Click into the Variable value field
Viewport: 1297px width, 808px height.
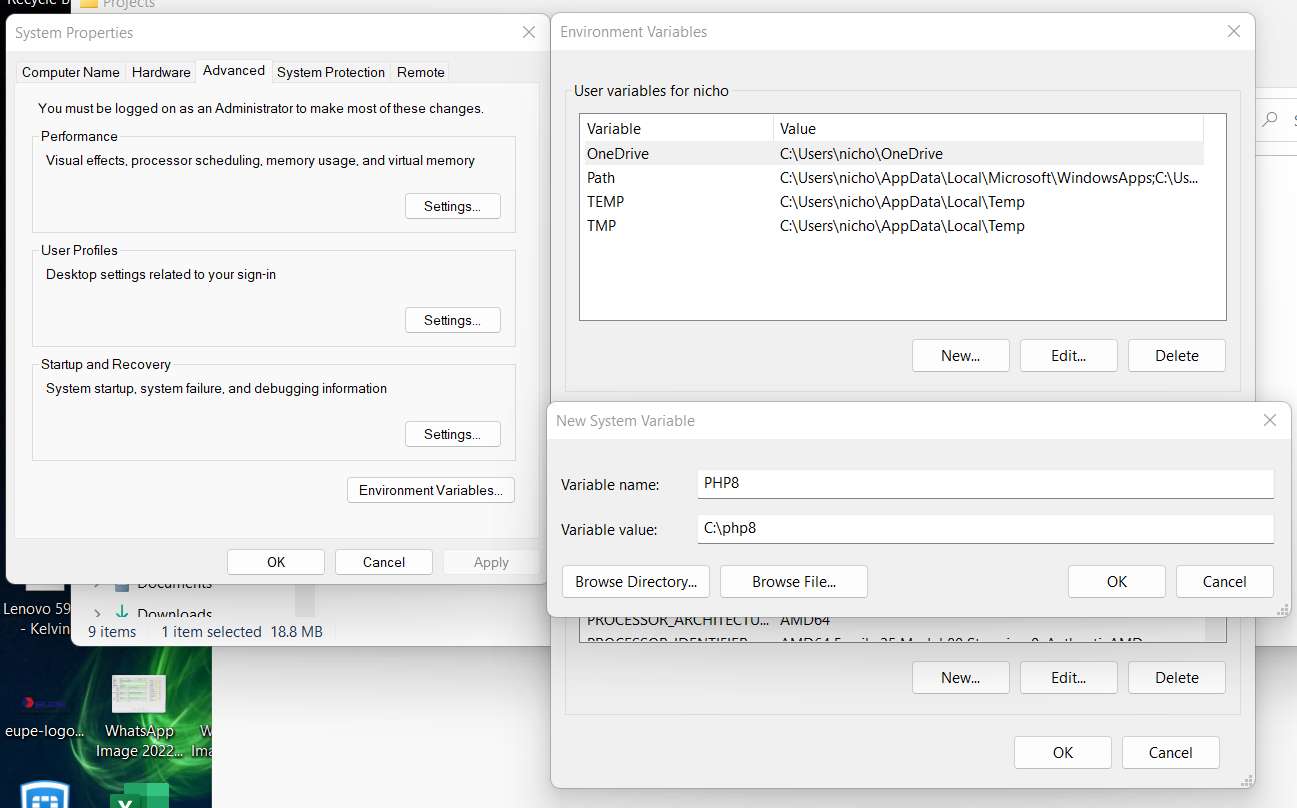click(x=984, y=528)
